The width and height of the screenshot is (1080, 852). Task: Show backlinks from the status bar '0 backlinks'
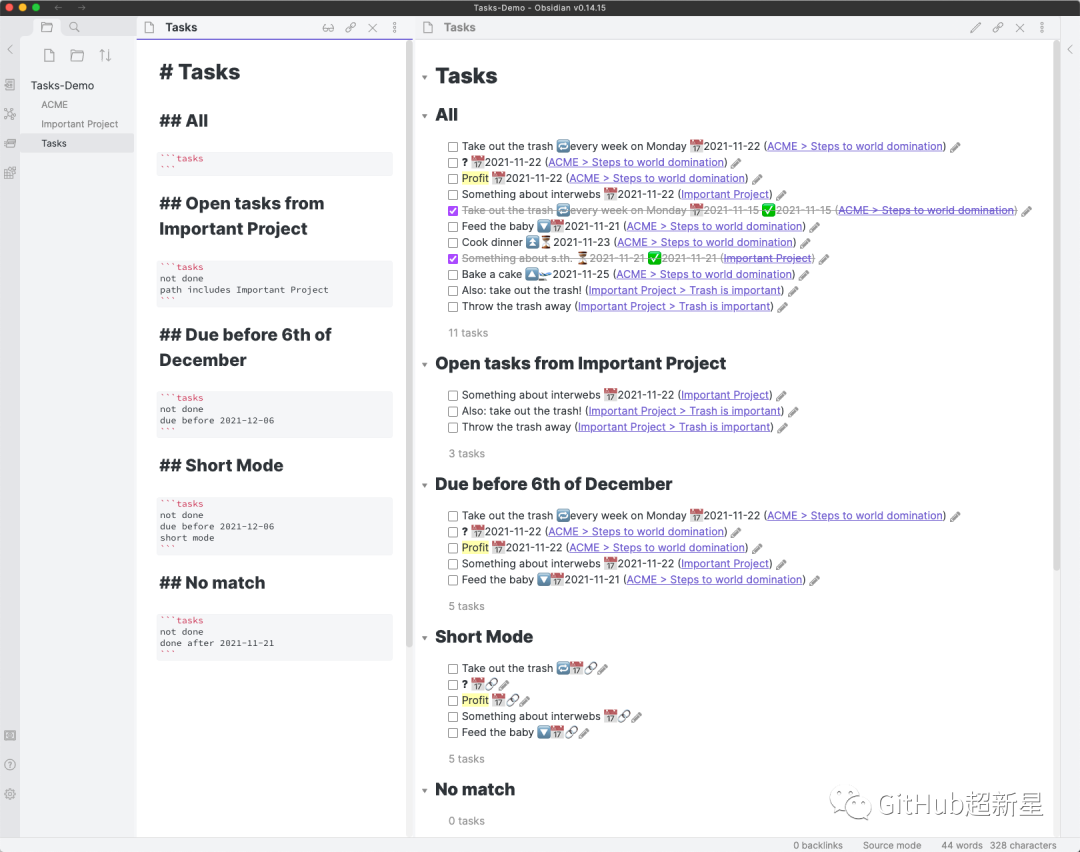(818, 845)
